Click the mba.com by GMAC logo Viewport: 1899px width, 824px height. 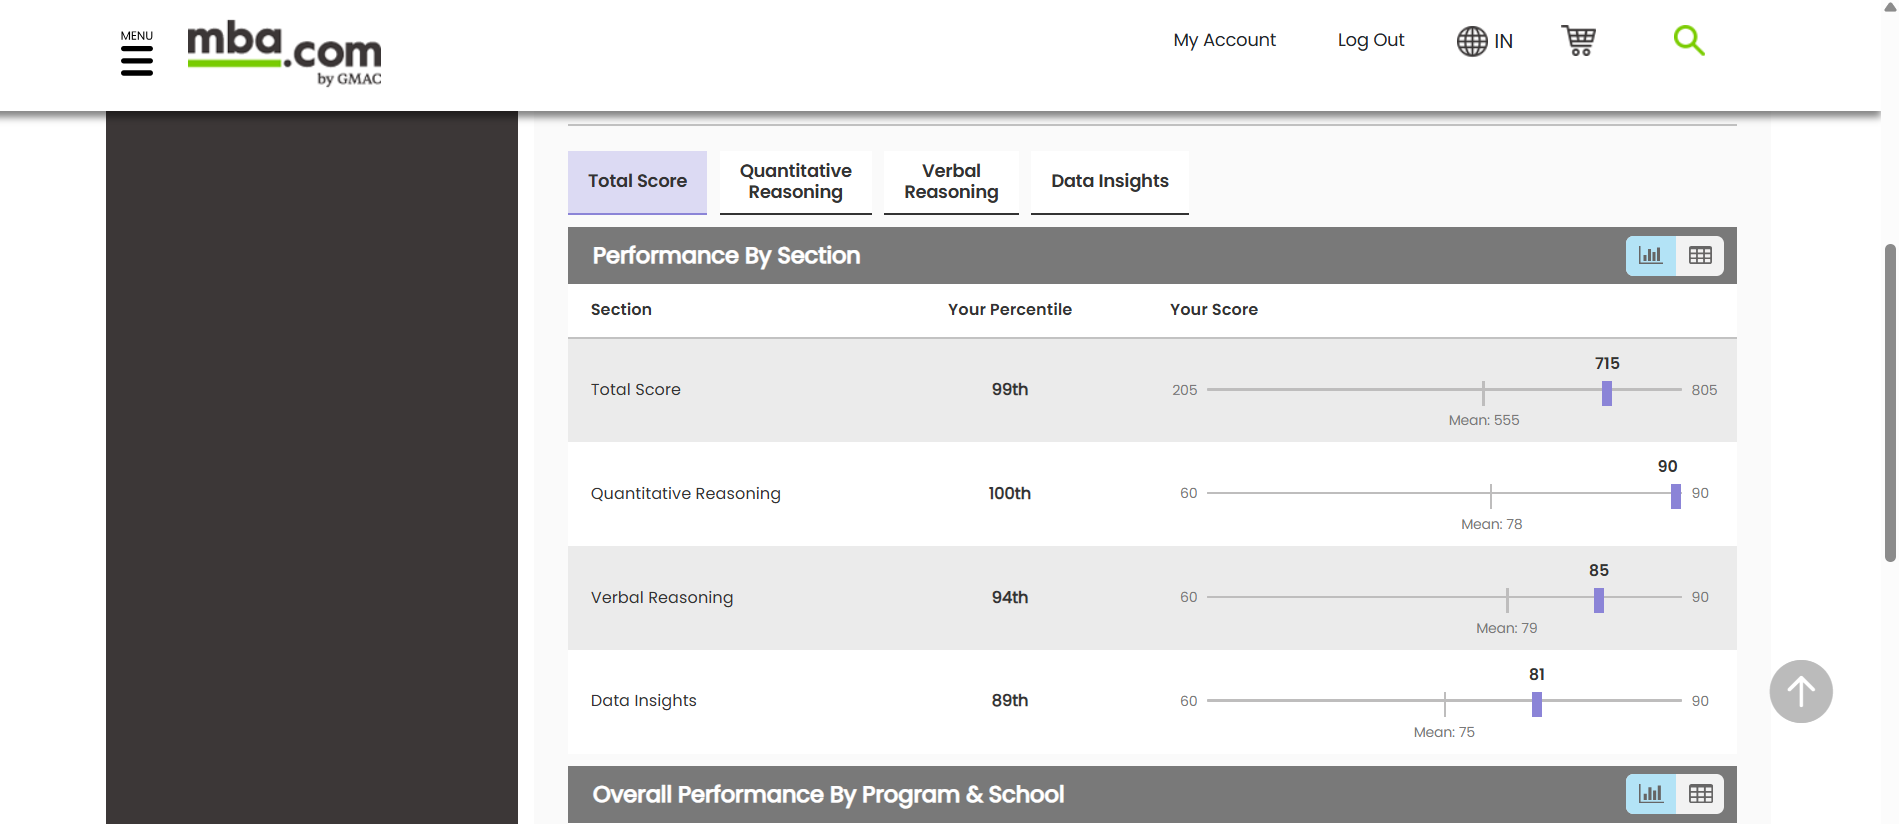pos(284,53)
